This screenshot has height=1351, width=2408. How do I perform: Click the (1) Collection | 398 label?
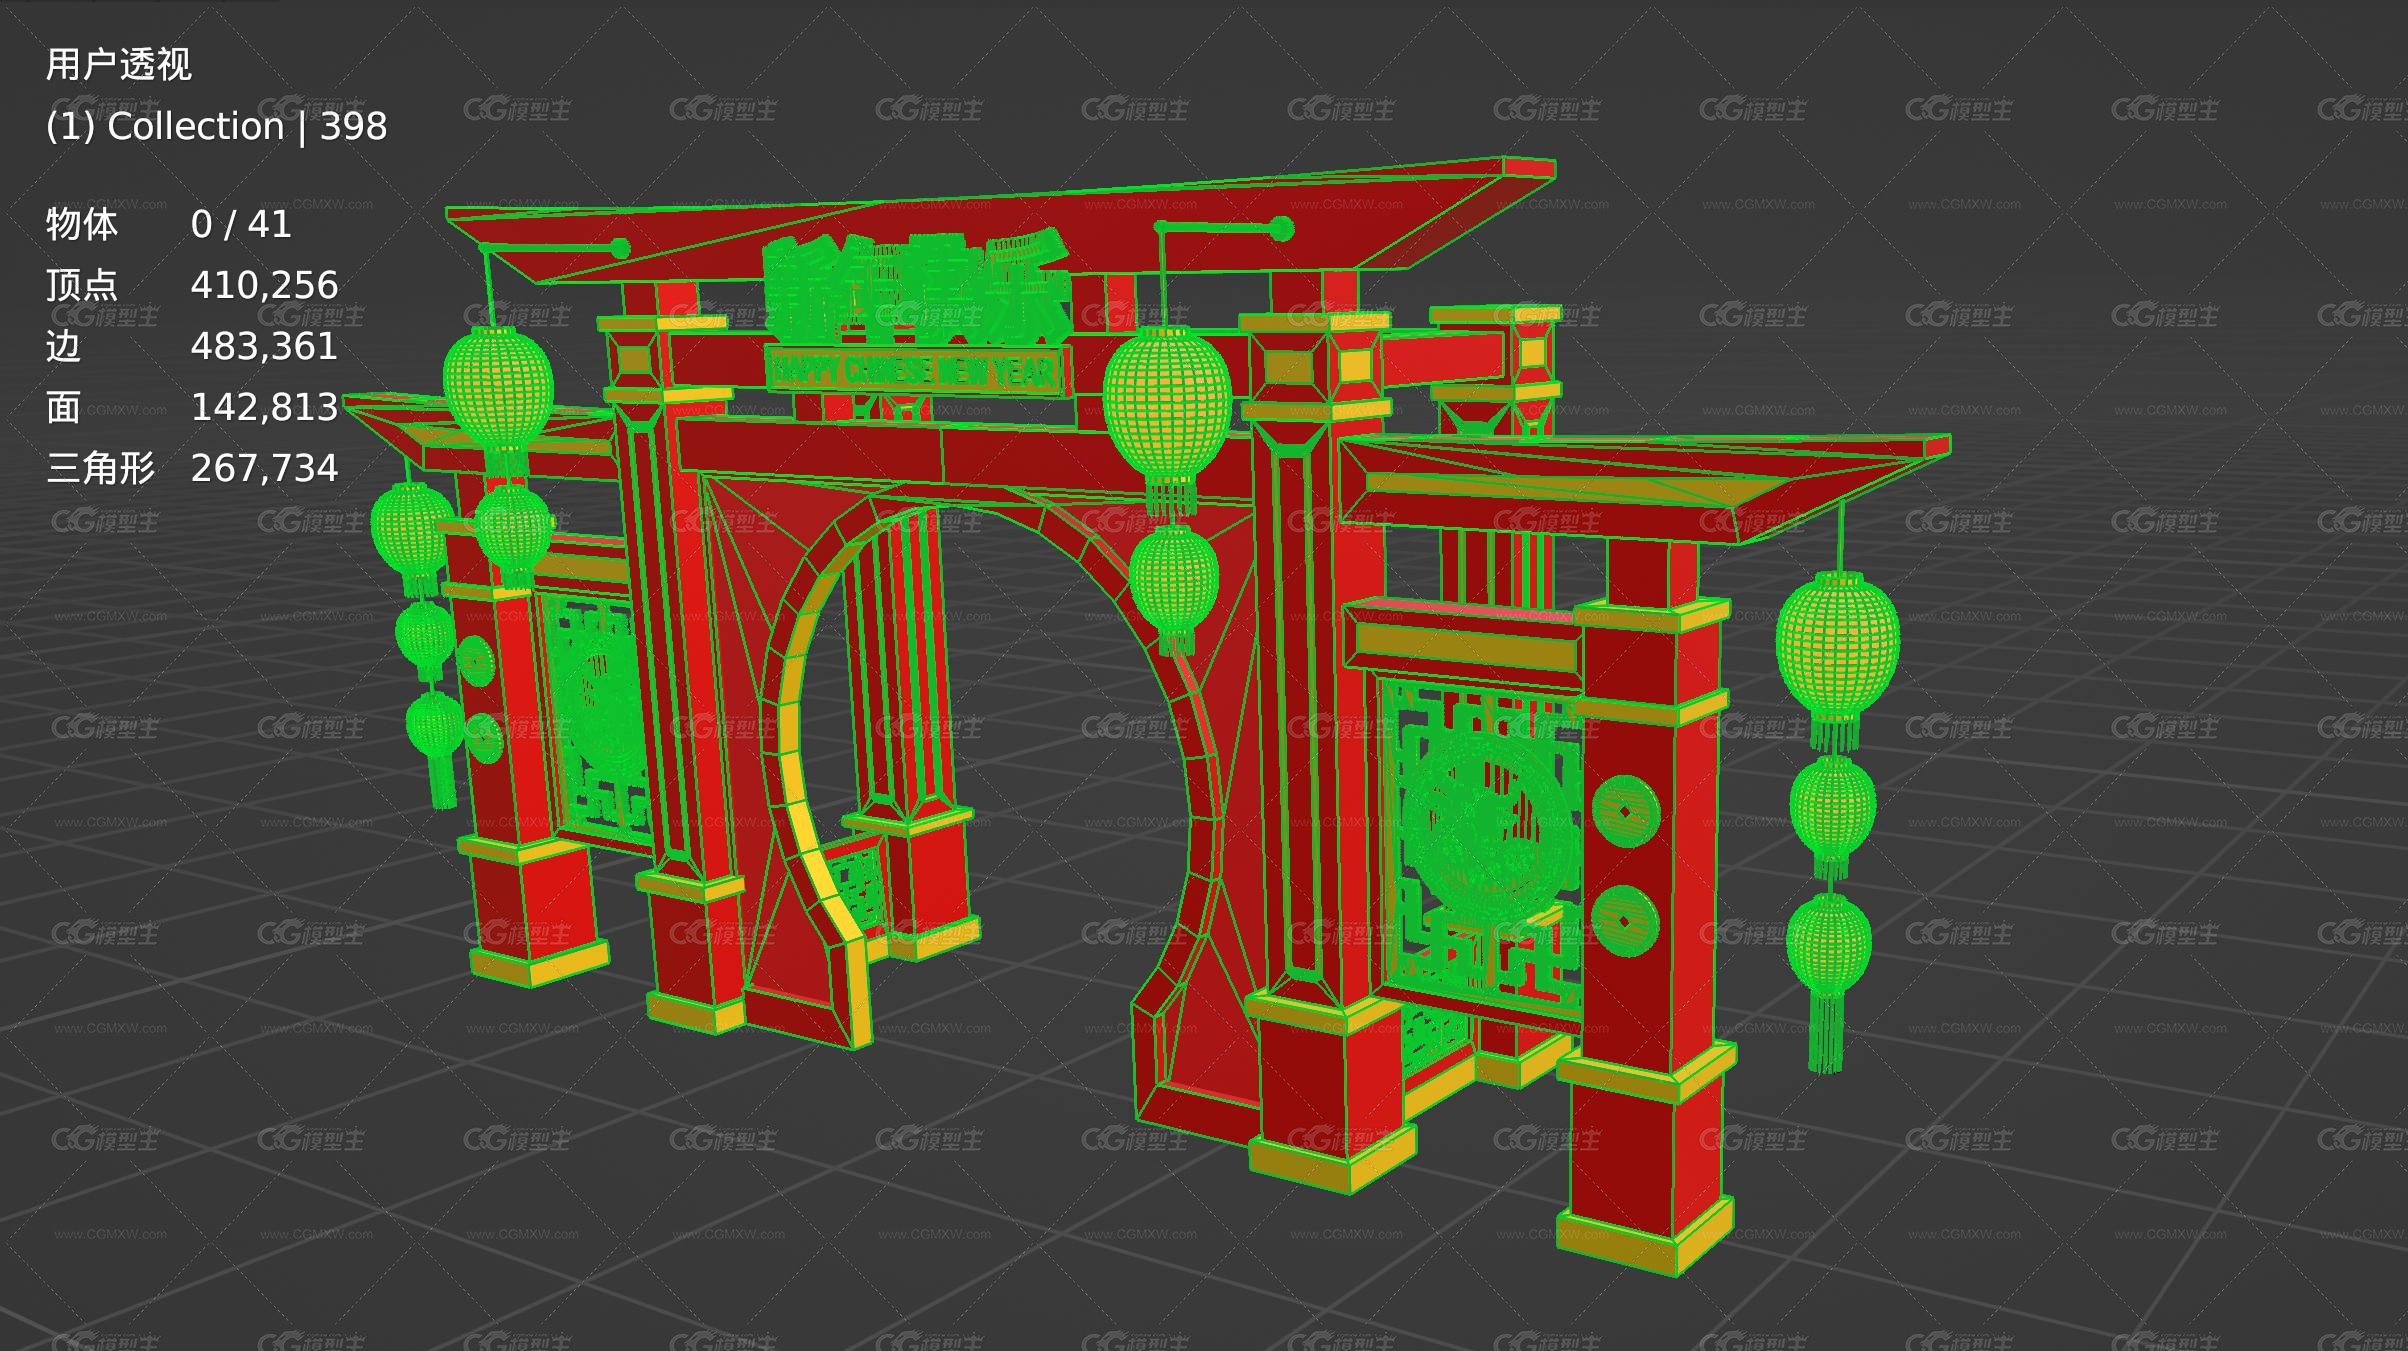(216, 127)
